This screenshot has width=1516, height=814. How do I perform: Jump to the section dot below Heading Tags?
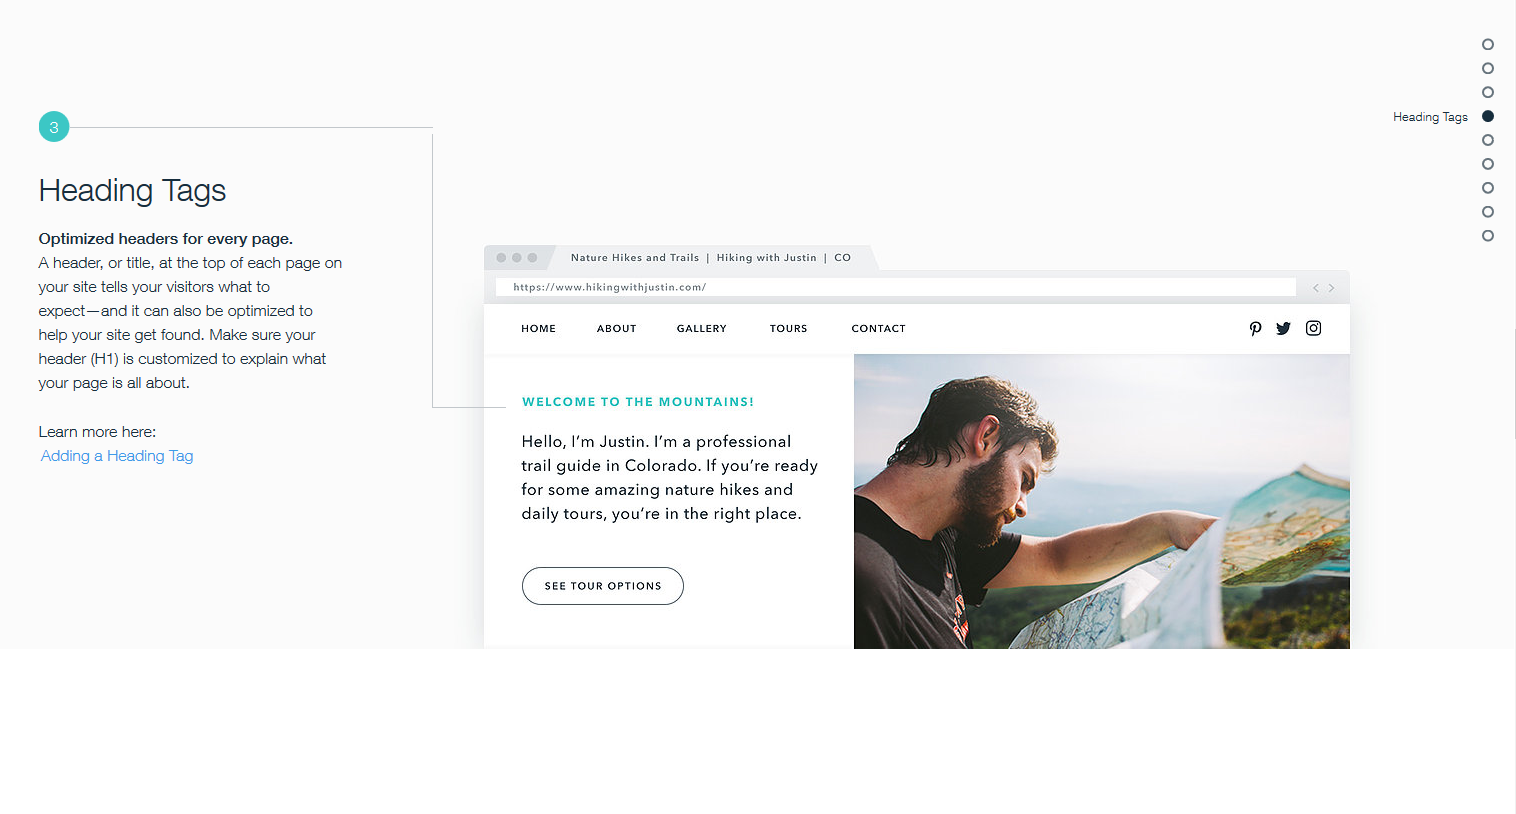(1488, 140)
